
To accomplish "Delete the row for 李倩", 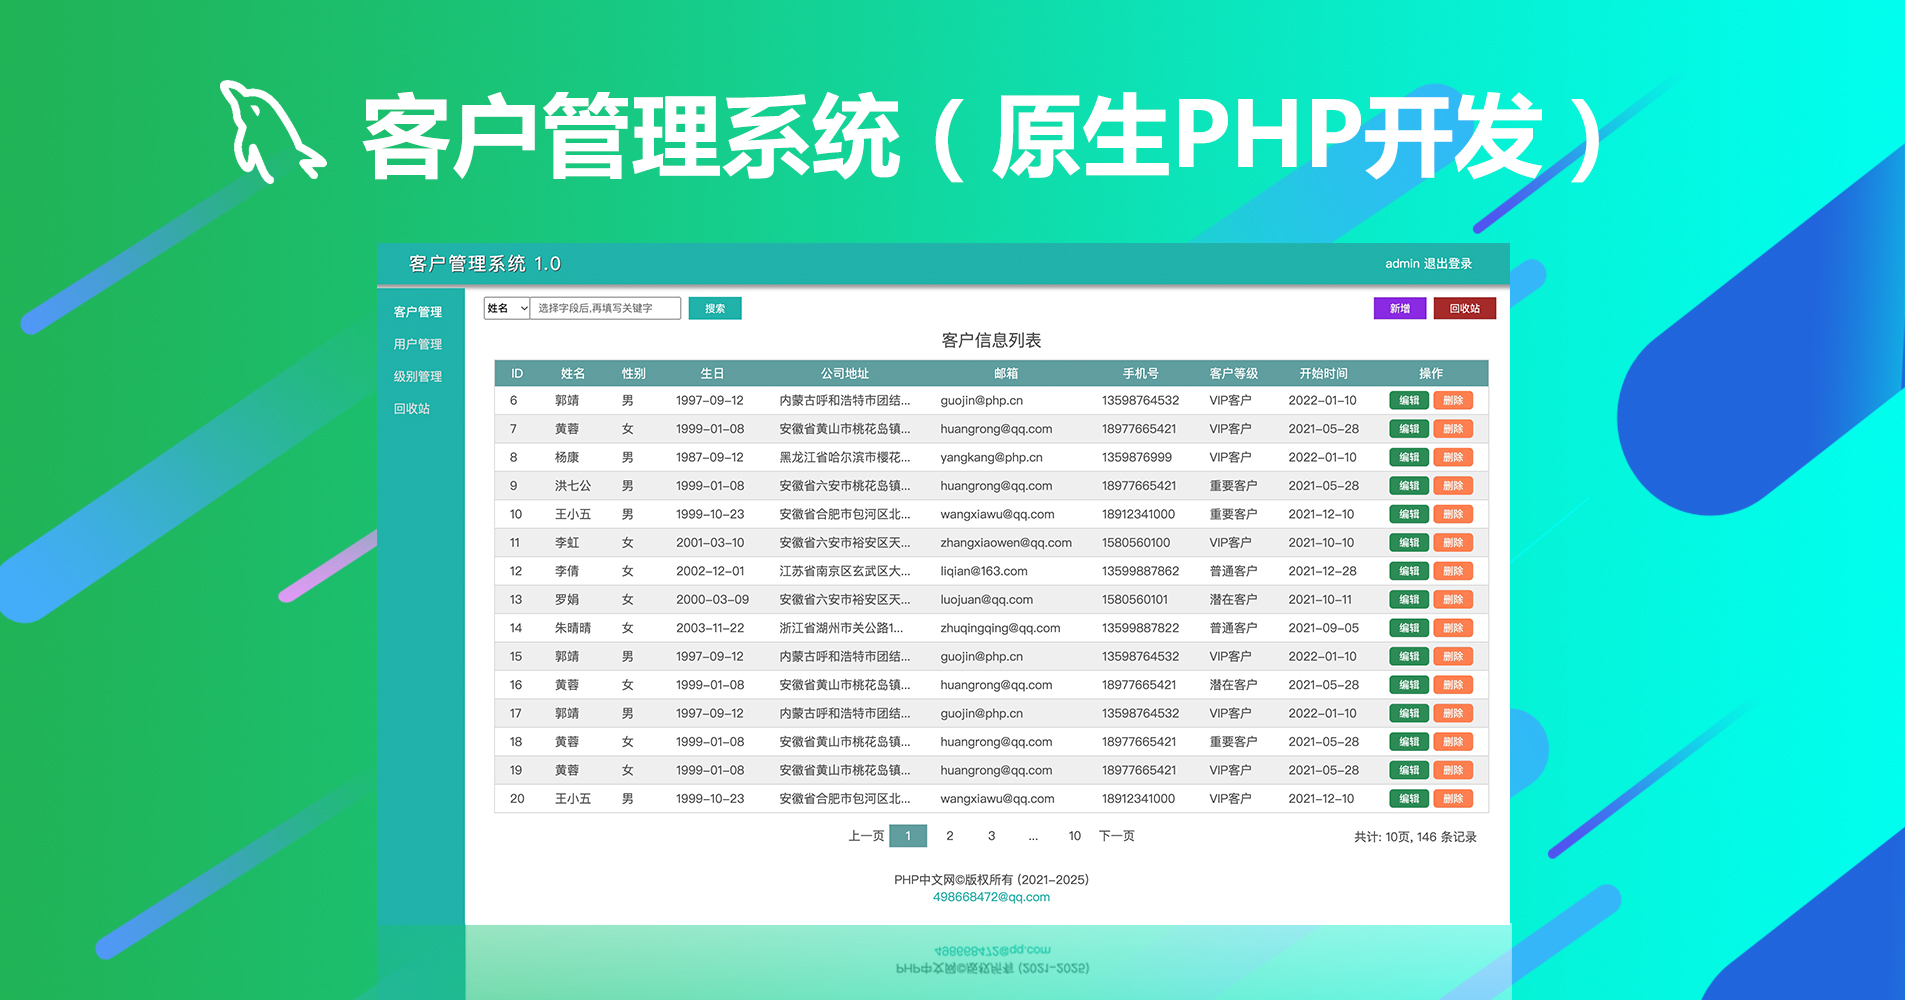I will click(x=1453, y=571).
